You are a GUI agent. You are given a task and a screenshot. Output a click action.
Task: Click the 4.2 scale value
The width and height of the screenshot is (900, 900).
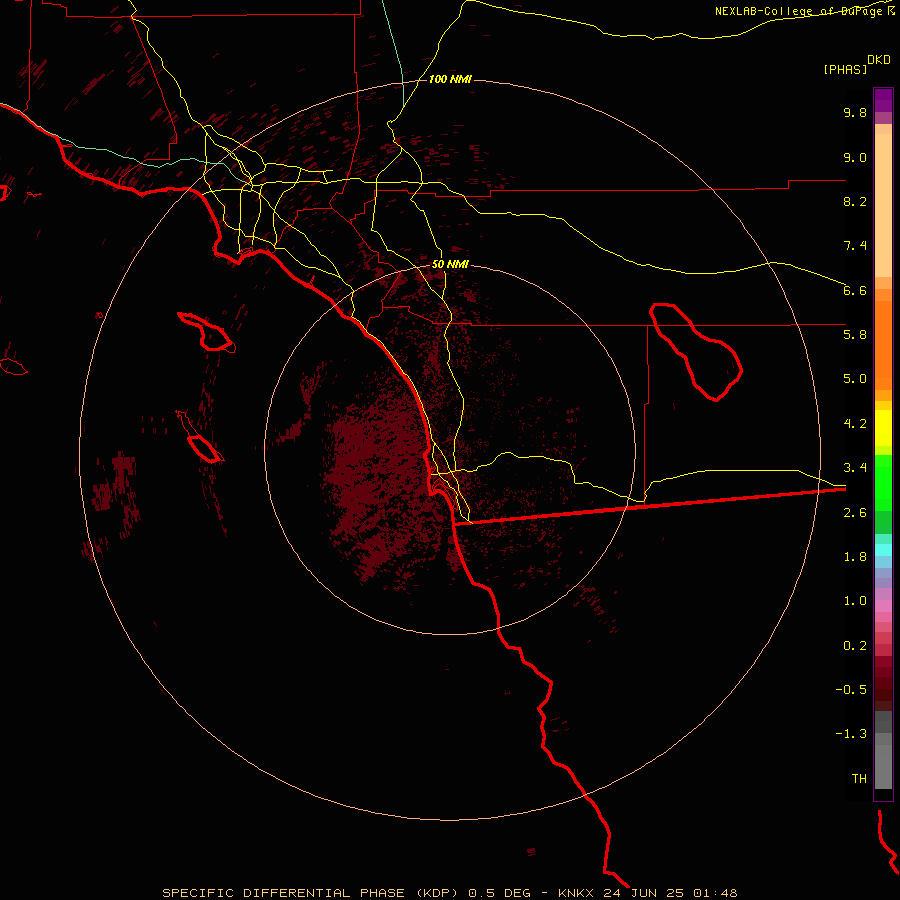pos(855,424)
